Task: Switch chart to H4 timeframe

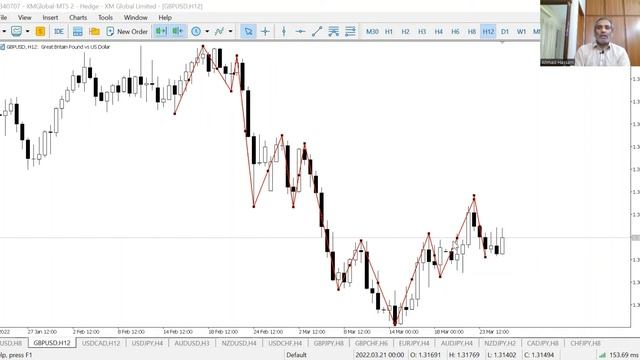Action: click(x=439, y=31)
